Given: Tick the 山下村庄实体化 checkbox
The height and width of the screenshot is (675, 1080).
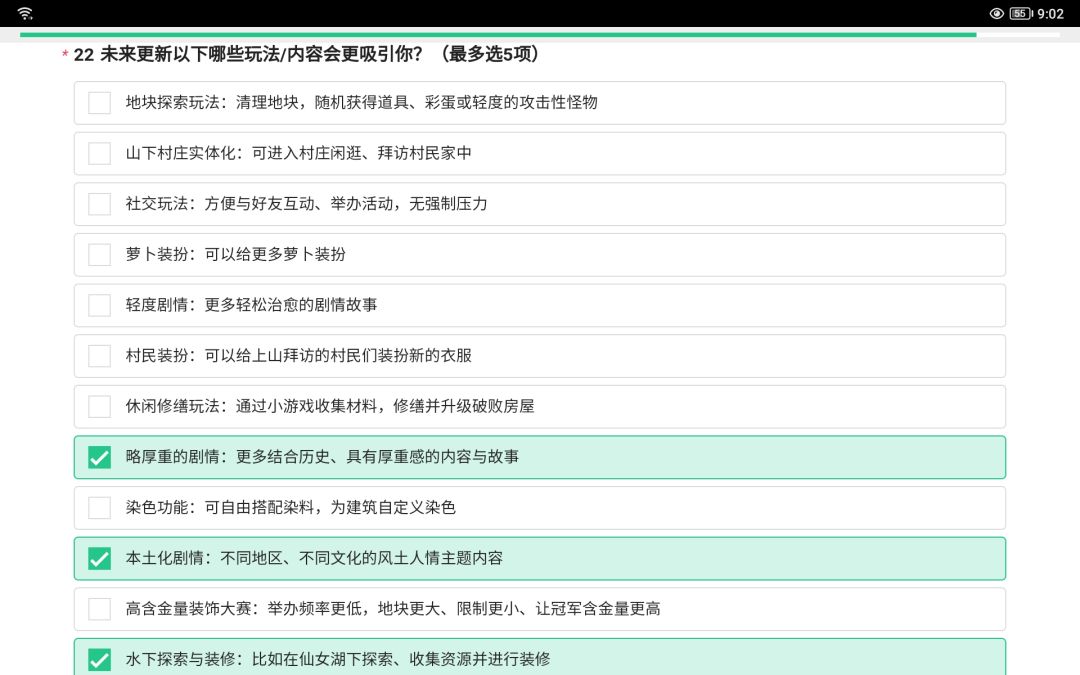Looking at the screenshot, I should point(99,153).
